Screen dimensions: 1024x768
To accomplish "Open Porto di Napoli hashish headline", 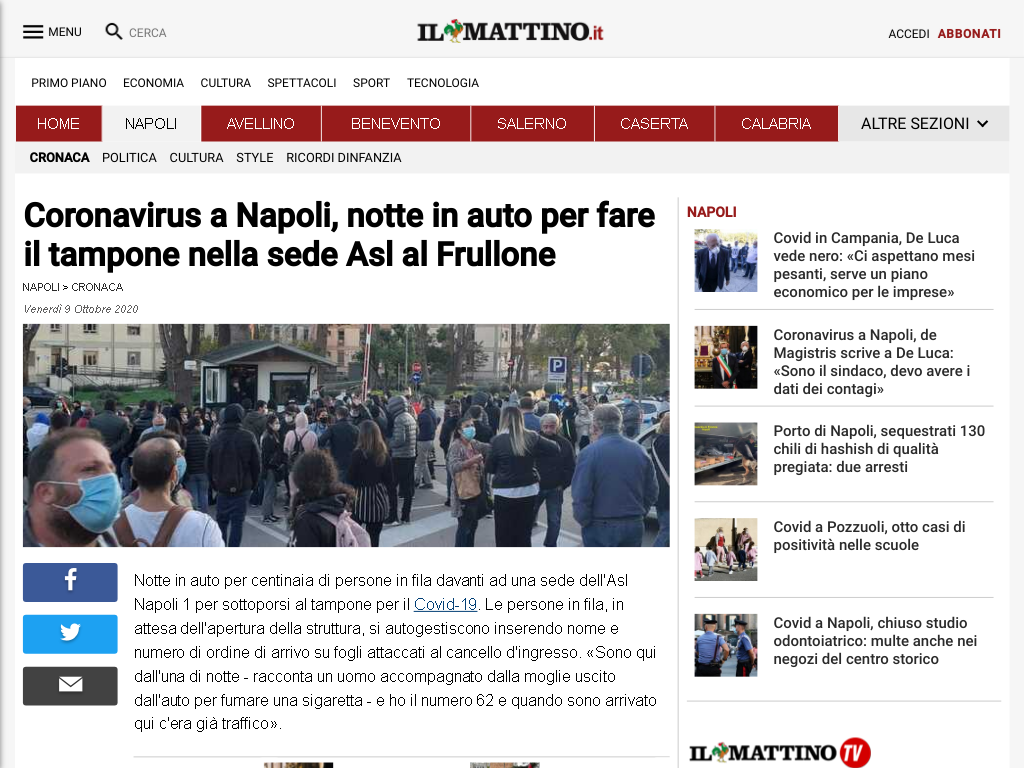I will [879, 449].
